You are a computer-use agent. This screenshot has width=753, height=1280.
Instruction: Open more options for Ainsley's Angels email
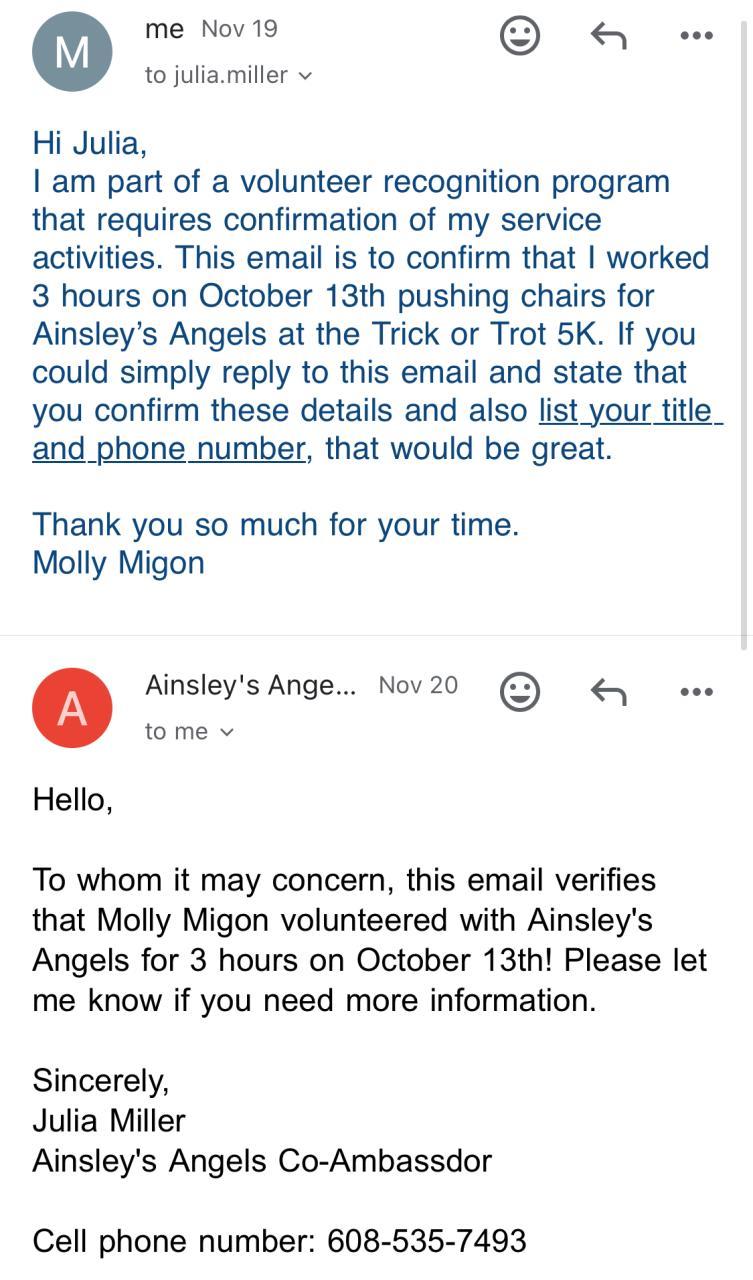click(696, 691)
